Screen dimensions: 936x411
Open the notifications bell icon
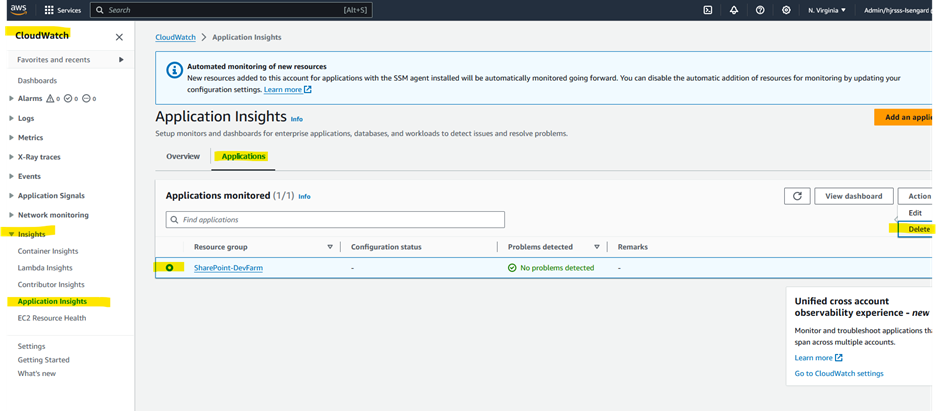tap(734, 10)
